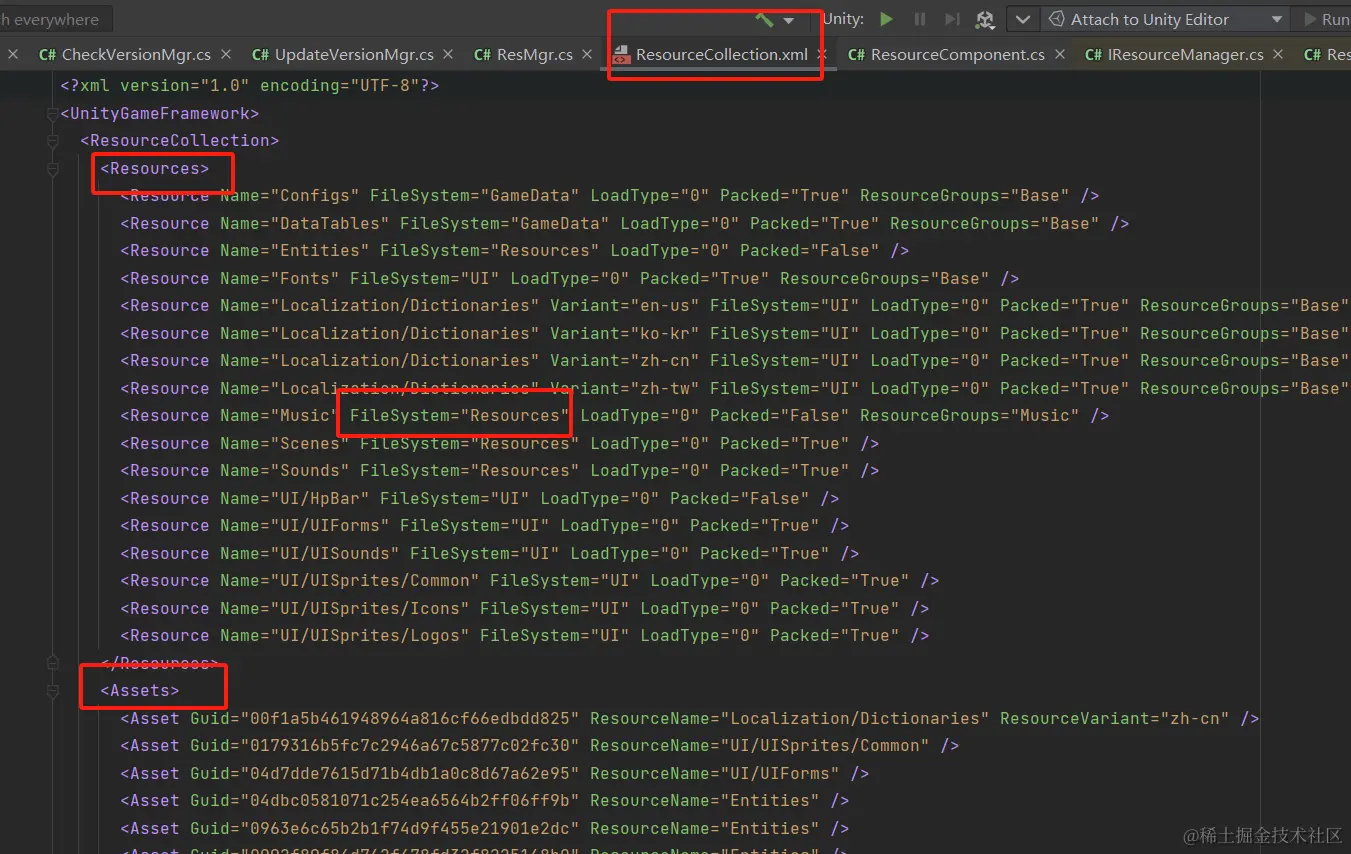Close the UpdateVersionMgr.cs tab
Image resolution: width=1351 pixels, height=854 pixels.
pos(448,54)
